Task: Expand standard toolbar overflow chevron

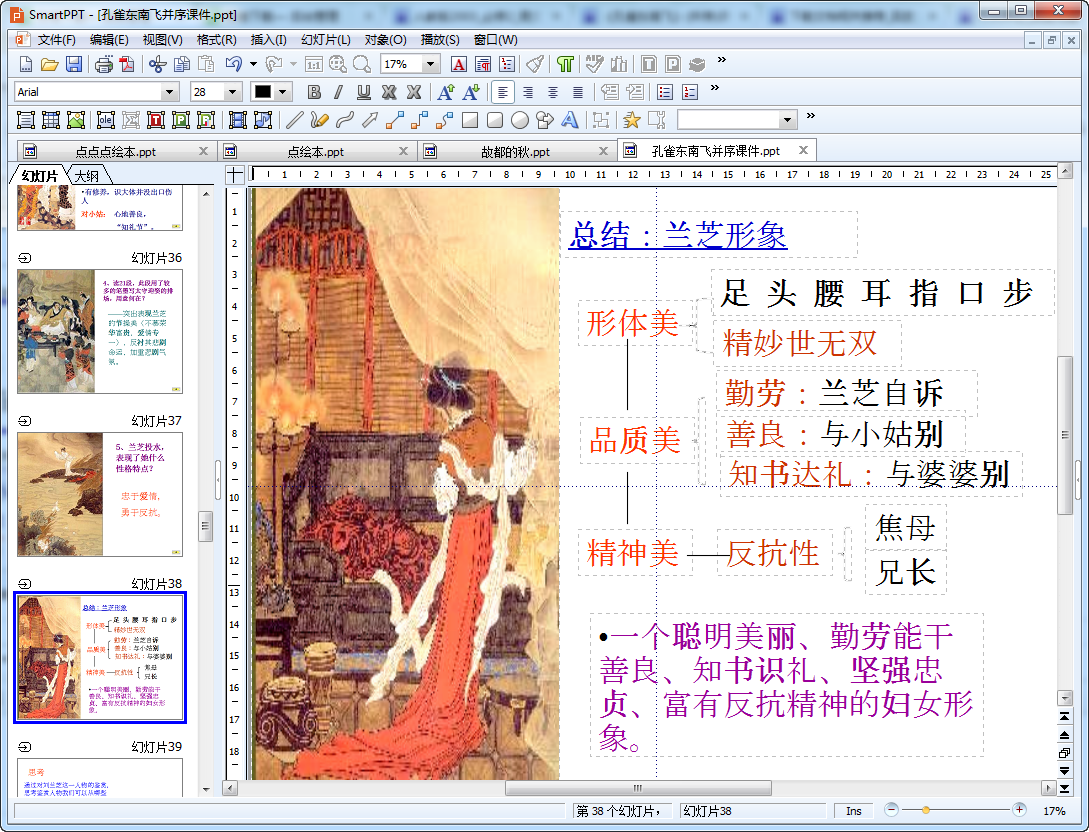Action: coord(722,60)
